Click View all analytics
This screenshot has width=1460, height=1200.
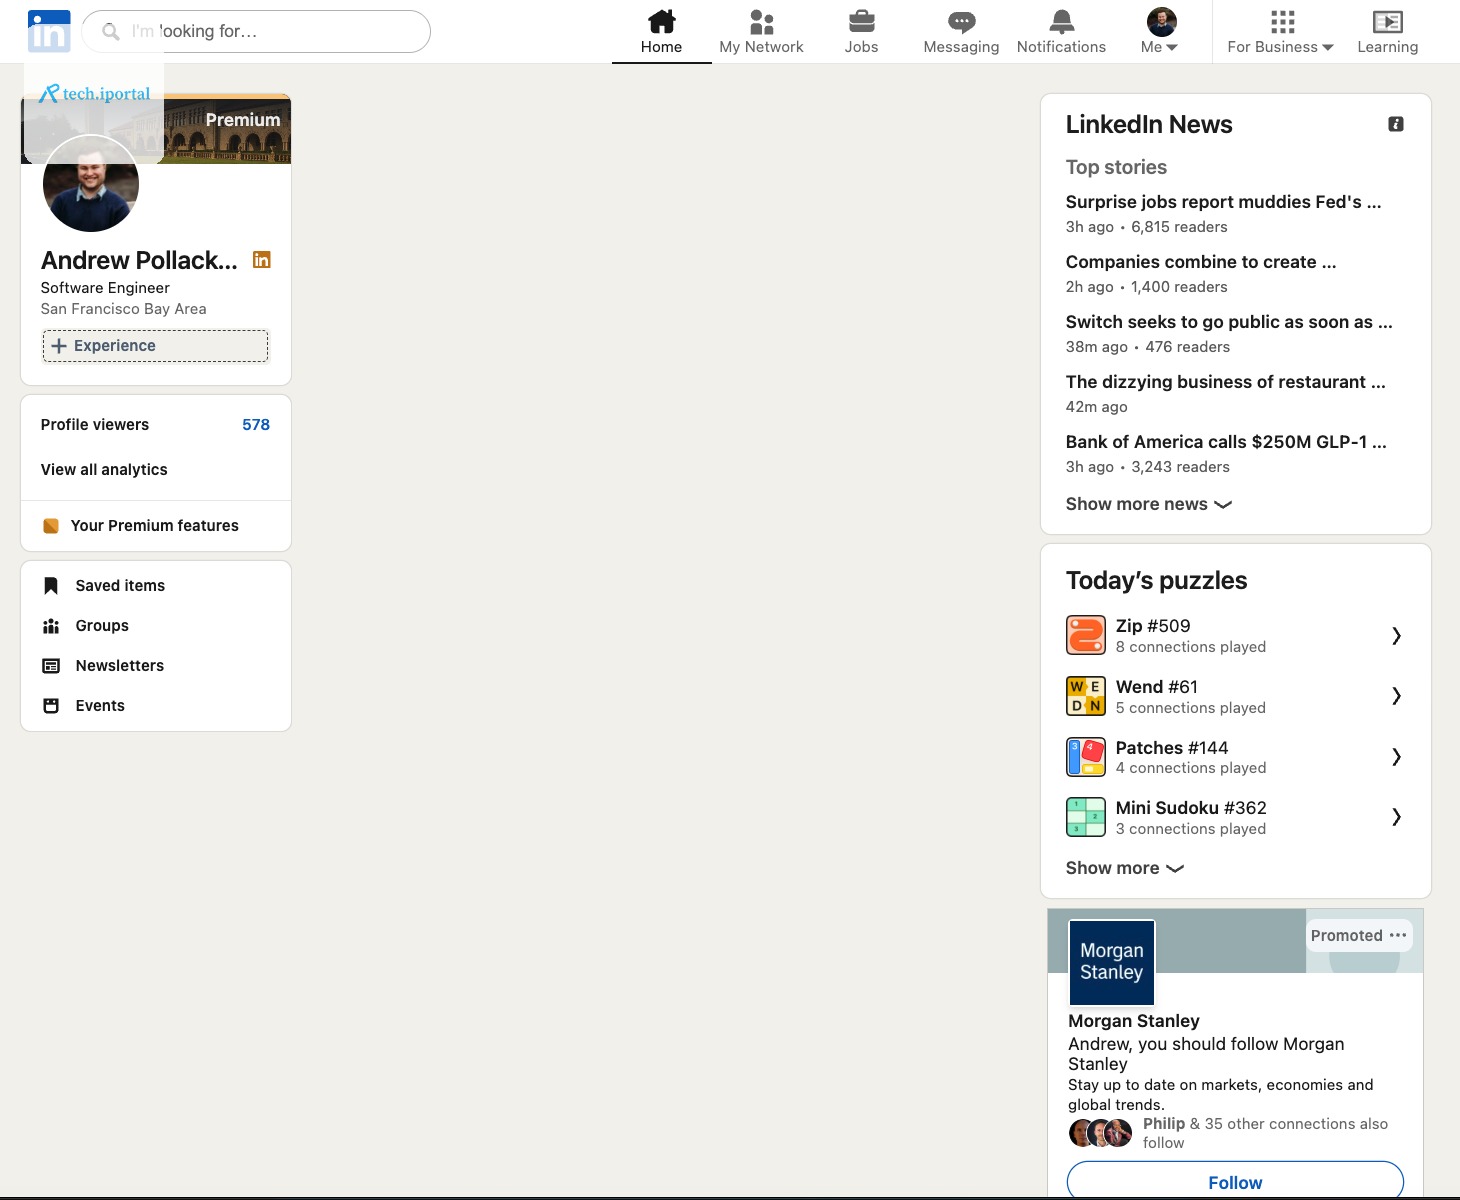click(x=104, y=470)
